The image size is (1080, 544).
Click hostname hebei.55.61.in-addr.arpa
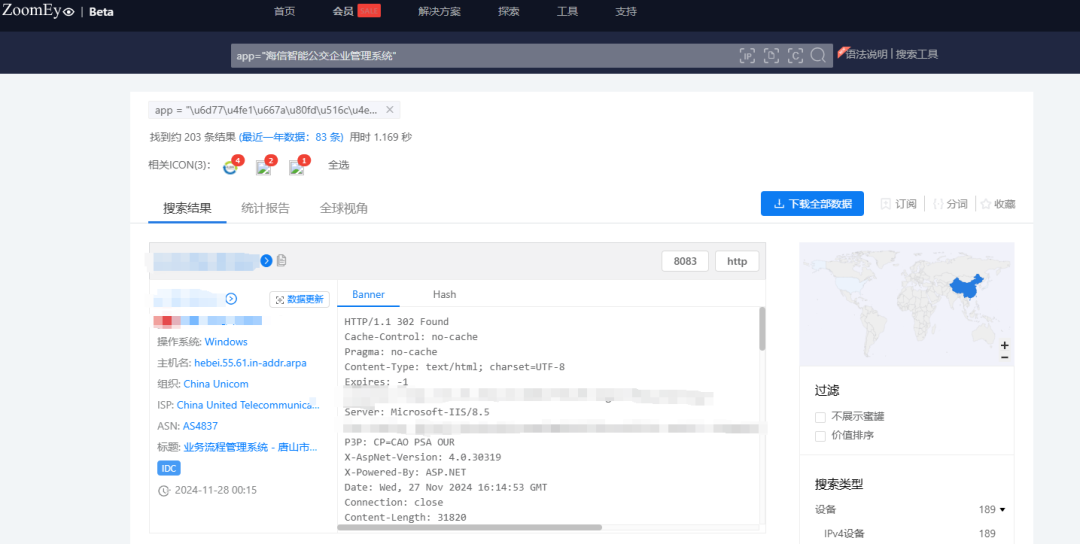(x=251, y=363)
